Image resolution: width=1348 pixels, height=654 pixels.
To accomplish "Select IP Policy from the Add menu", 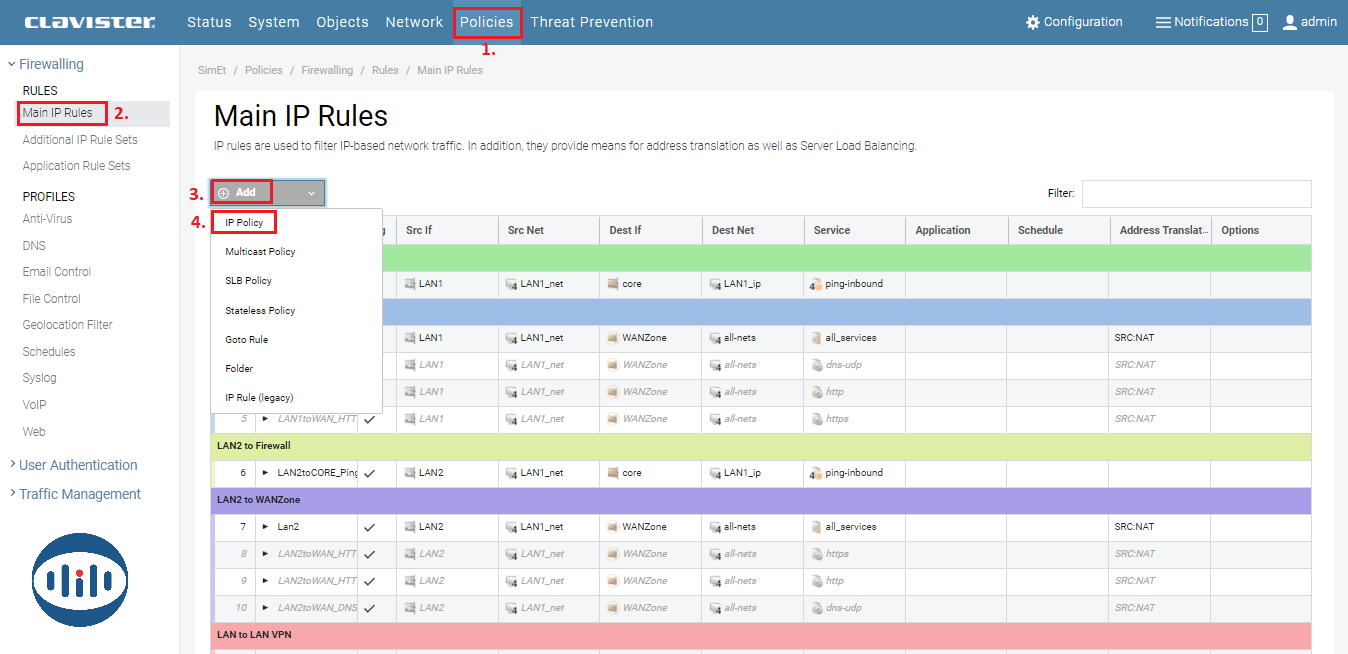I will pos(244,222).
